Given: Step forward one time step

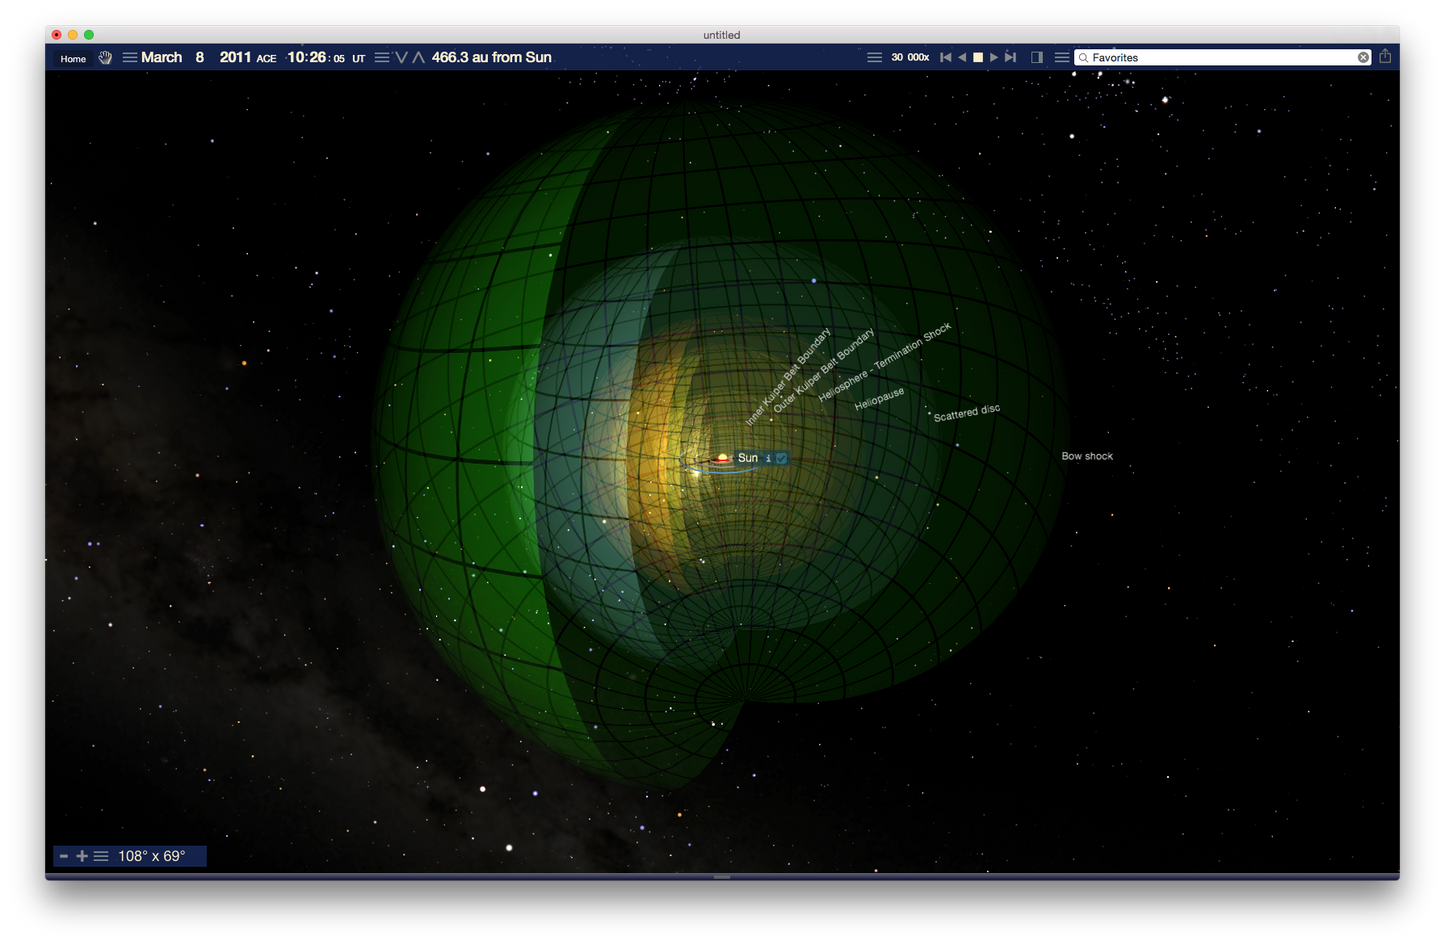Looking at the screenshot, I should tap(1011, 58).
